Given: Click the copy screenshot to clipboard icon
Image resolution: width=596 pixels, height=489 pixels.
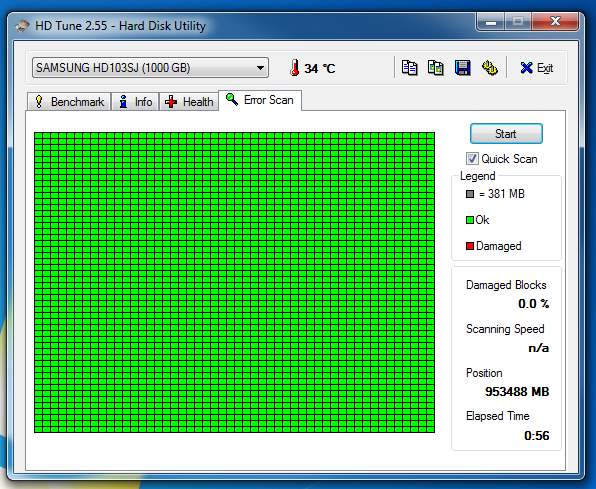Looking at the screenshot, I should (x=436, y=68).
